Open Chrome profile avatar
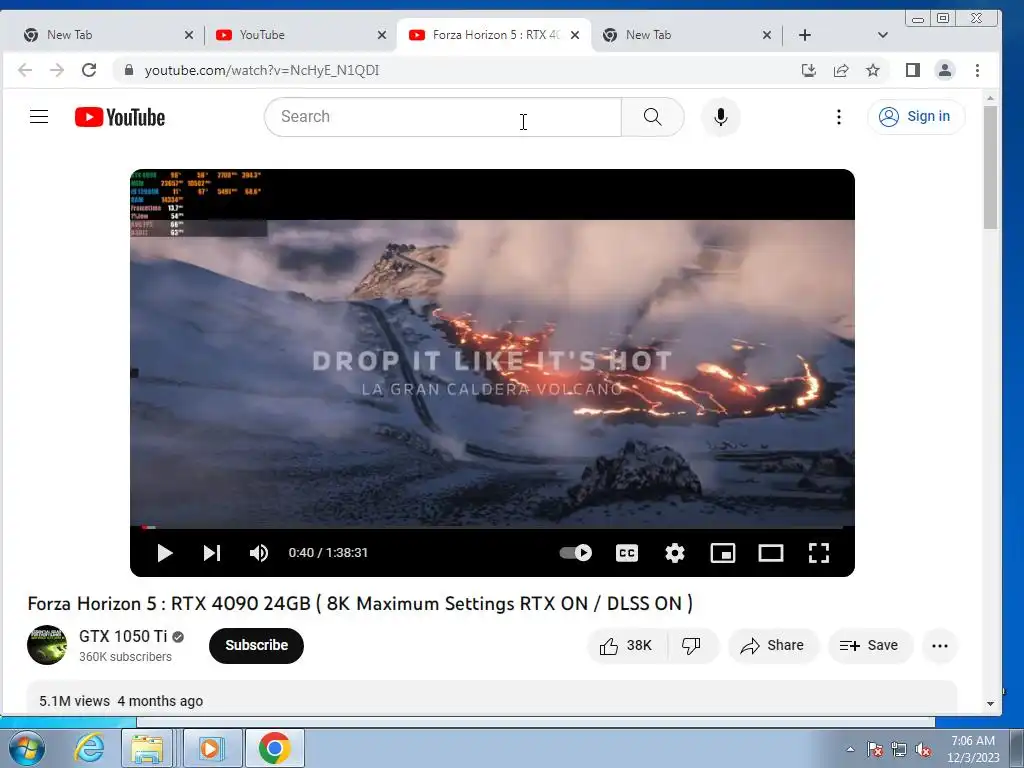1024x768 pixels. click(944, 71)
